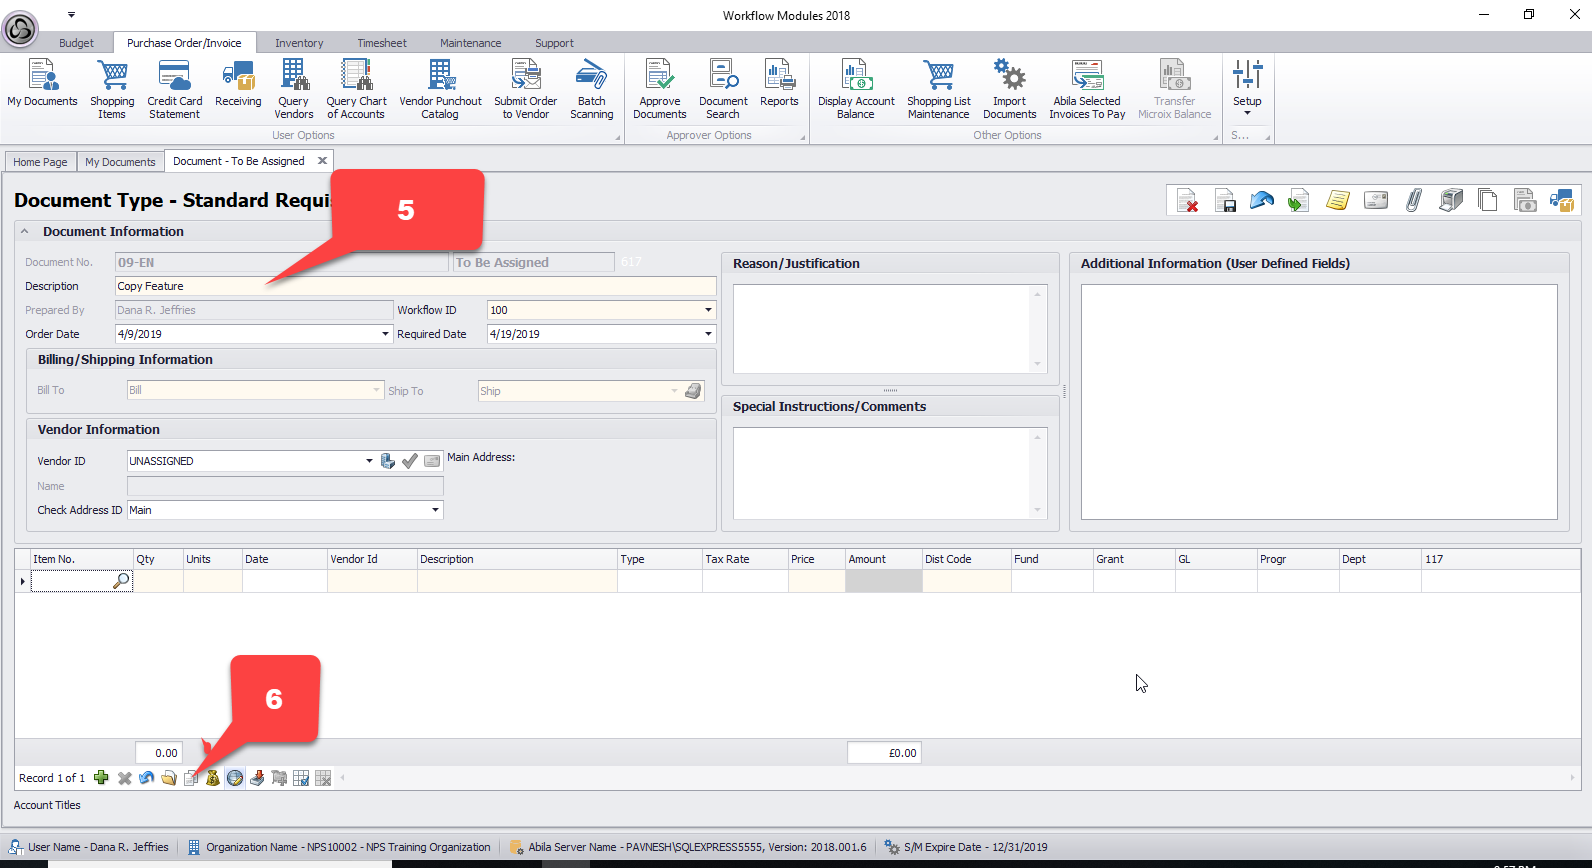Close the Document - To Be Assigned tab

pos(322,161)
